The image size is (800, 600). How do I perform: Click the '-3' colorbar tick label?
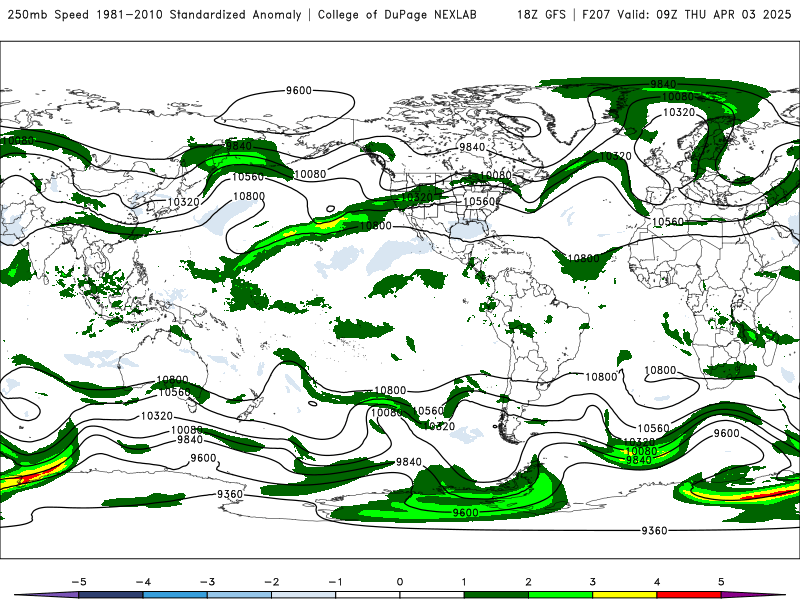[207, 582]
